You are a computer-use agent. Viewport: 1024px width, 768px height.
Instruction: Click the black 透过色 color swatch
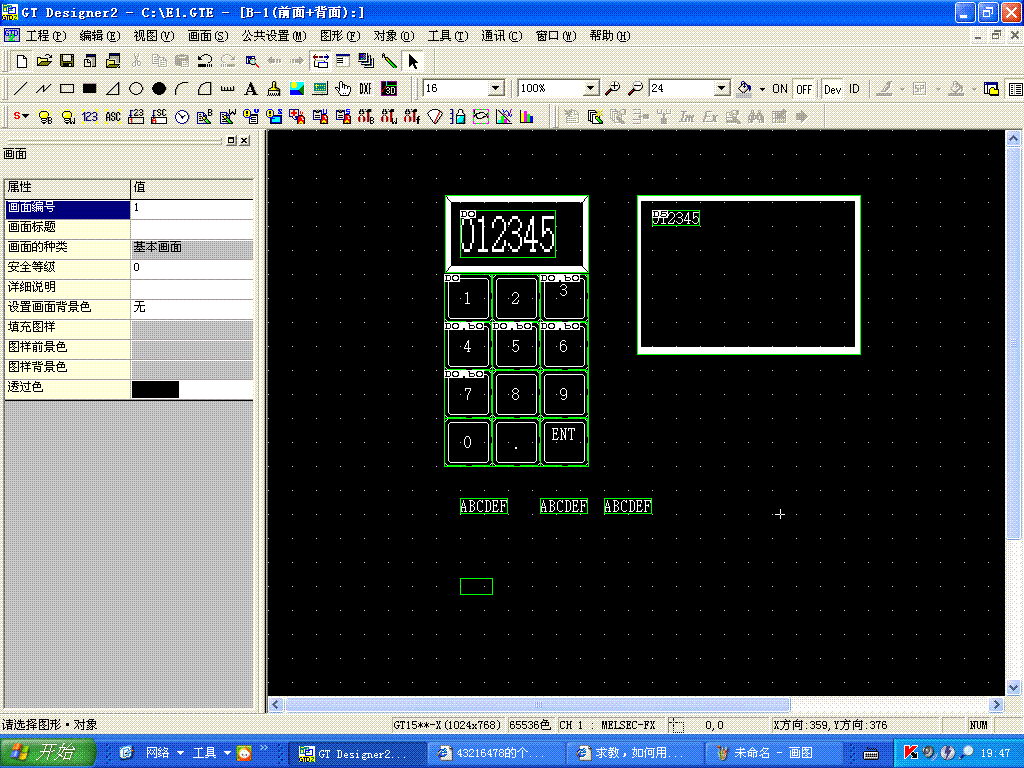[x=155, y=388]
